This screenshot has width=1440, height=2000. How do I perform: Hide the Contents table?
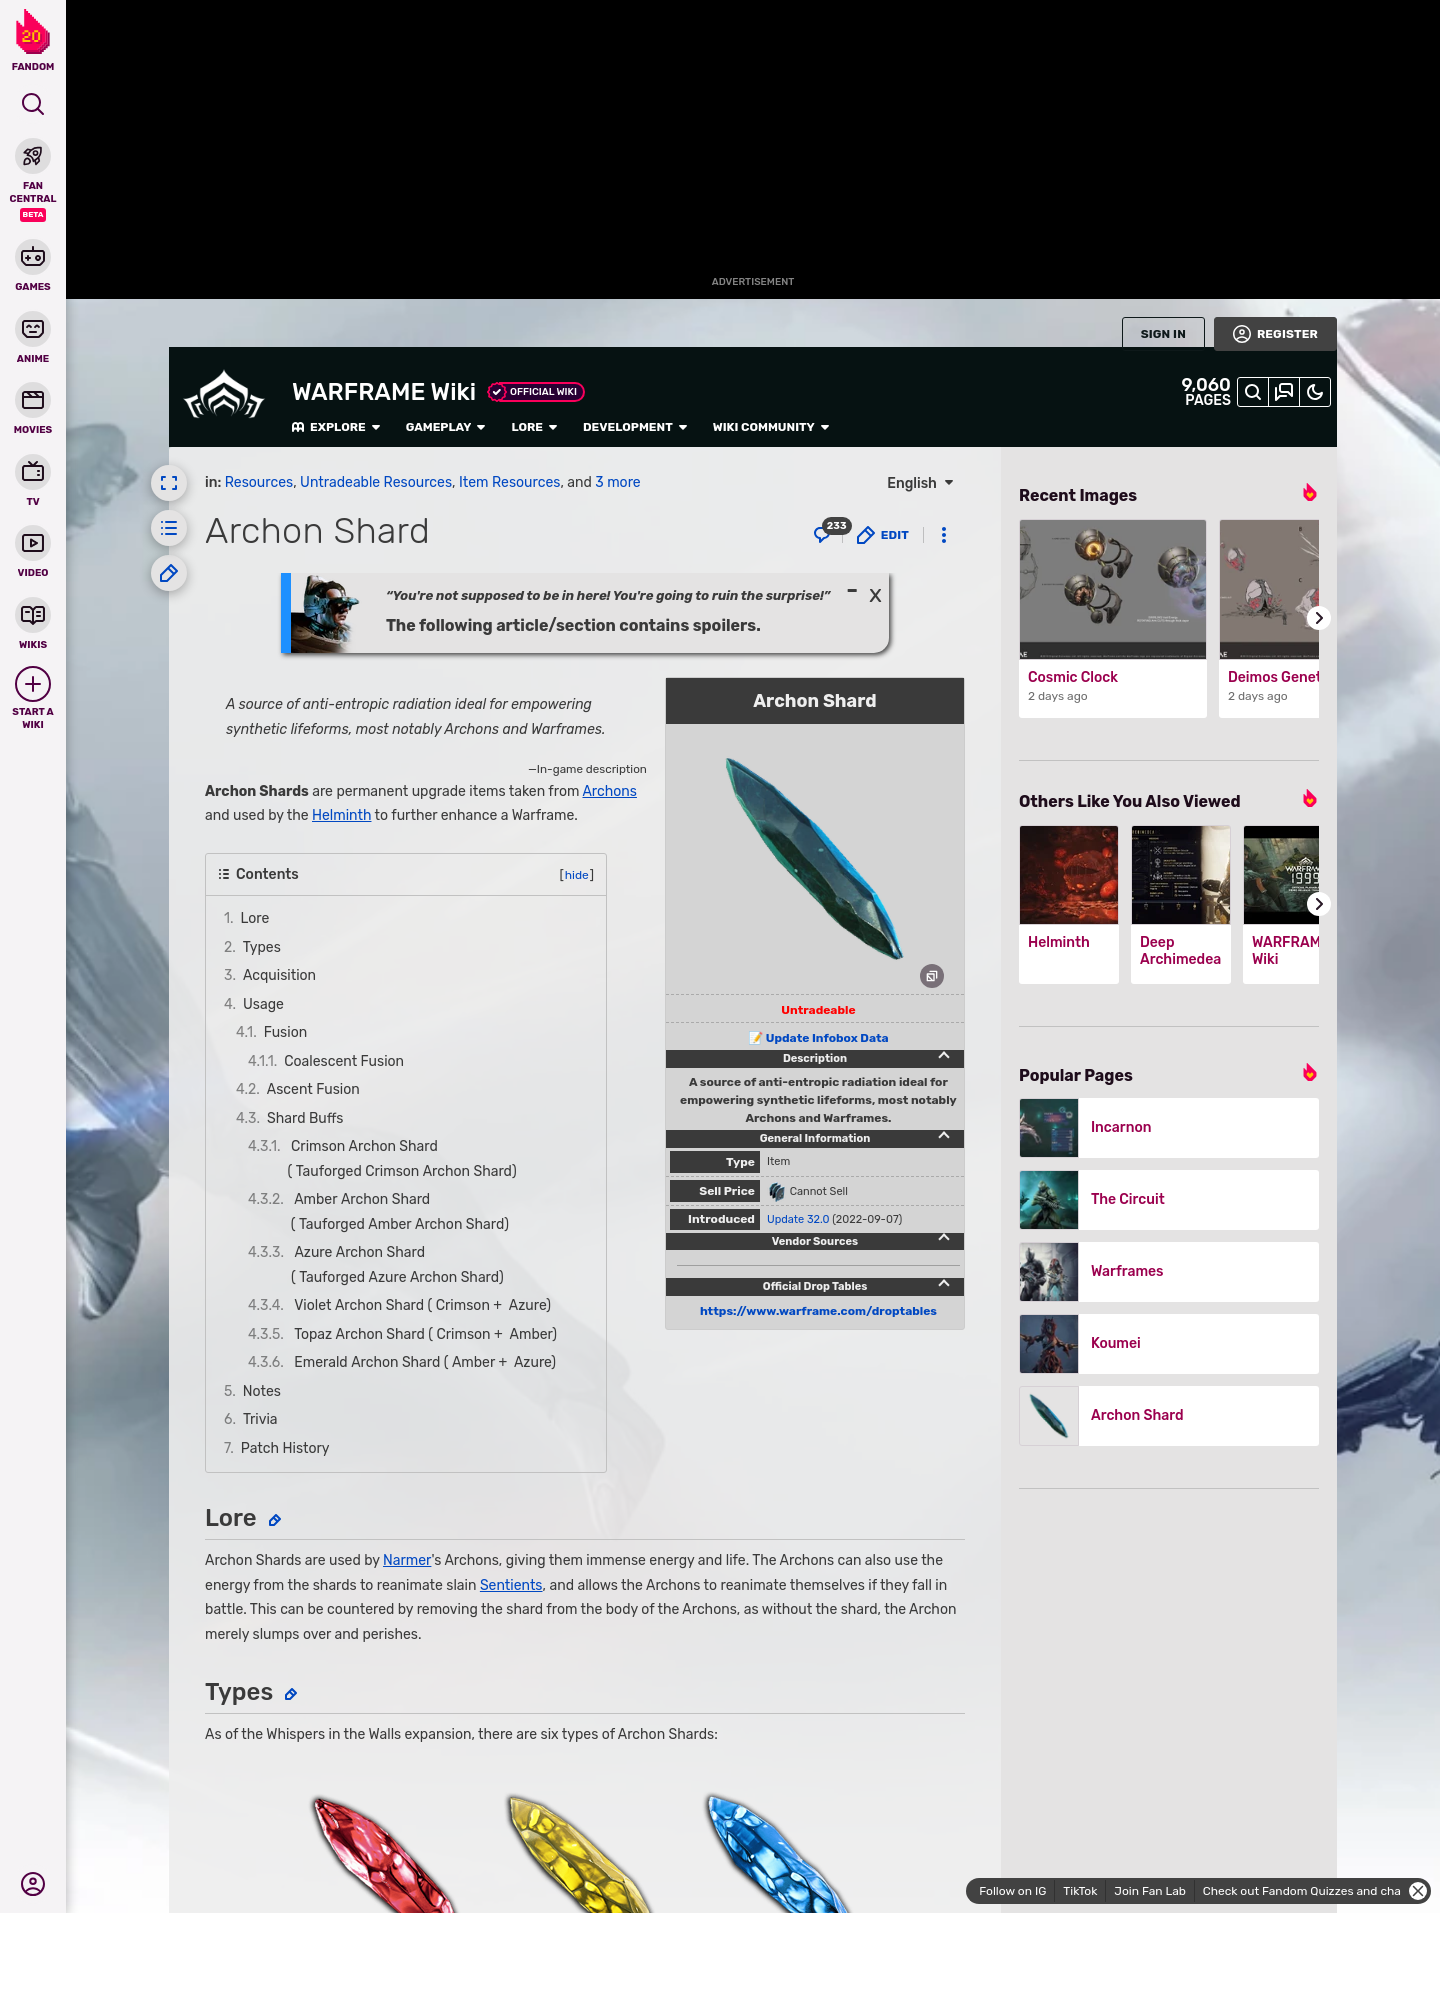pos(577,875)
